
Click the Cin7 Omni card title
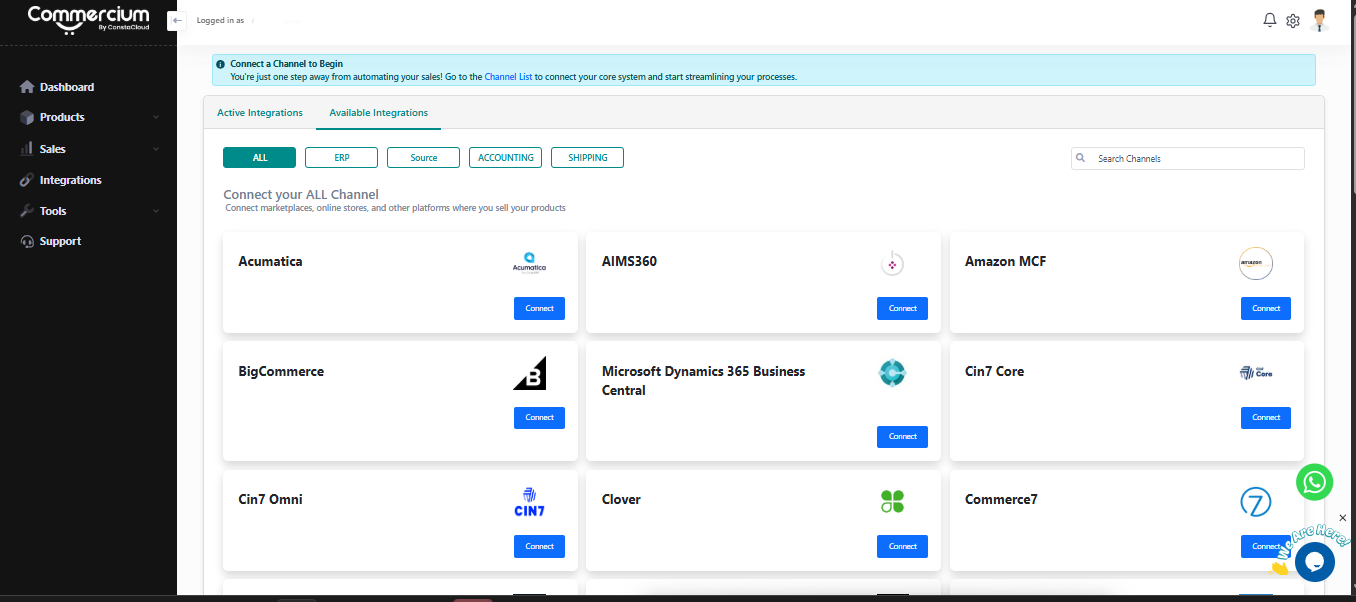[x=270, y=499]
